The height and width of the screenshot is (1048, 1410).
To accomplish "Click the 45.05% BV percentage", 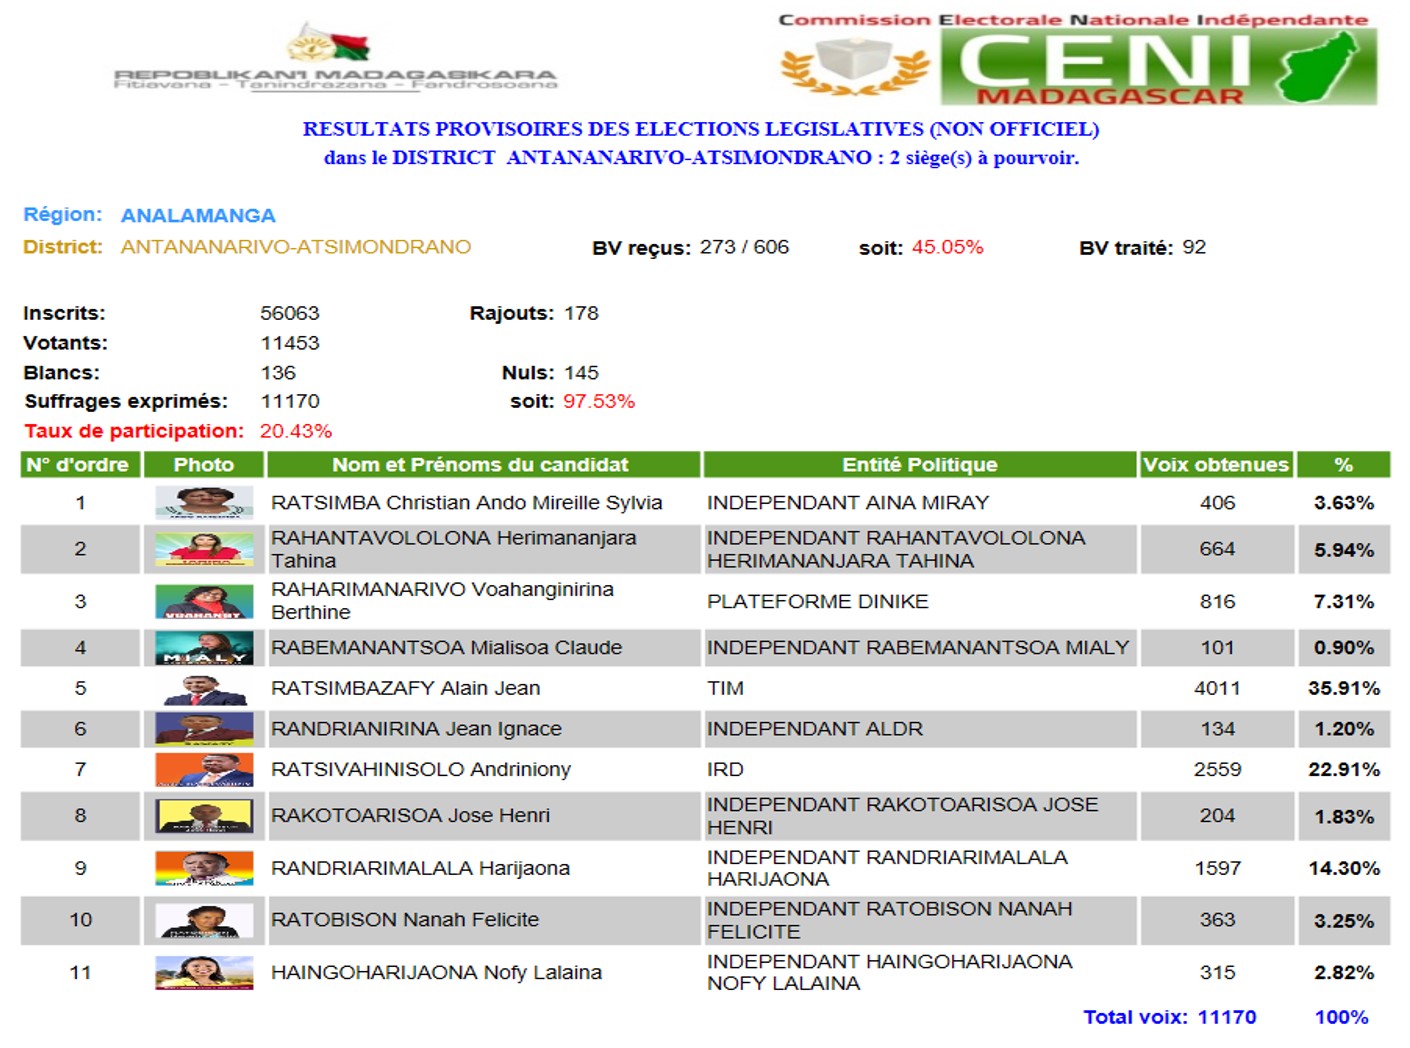I will tap(947, 247).
